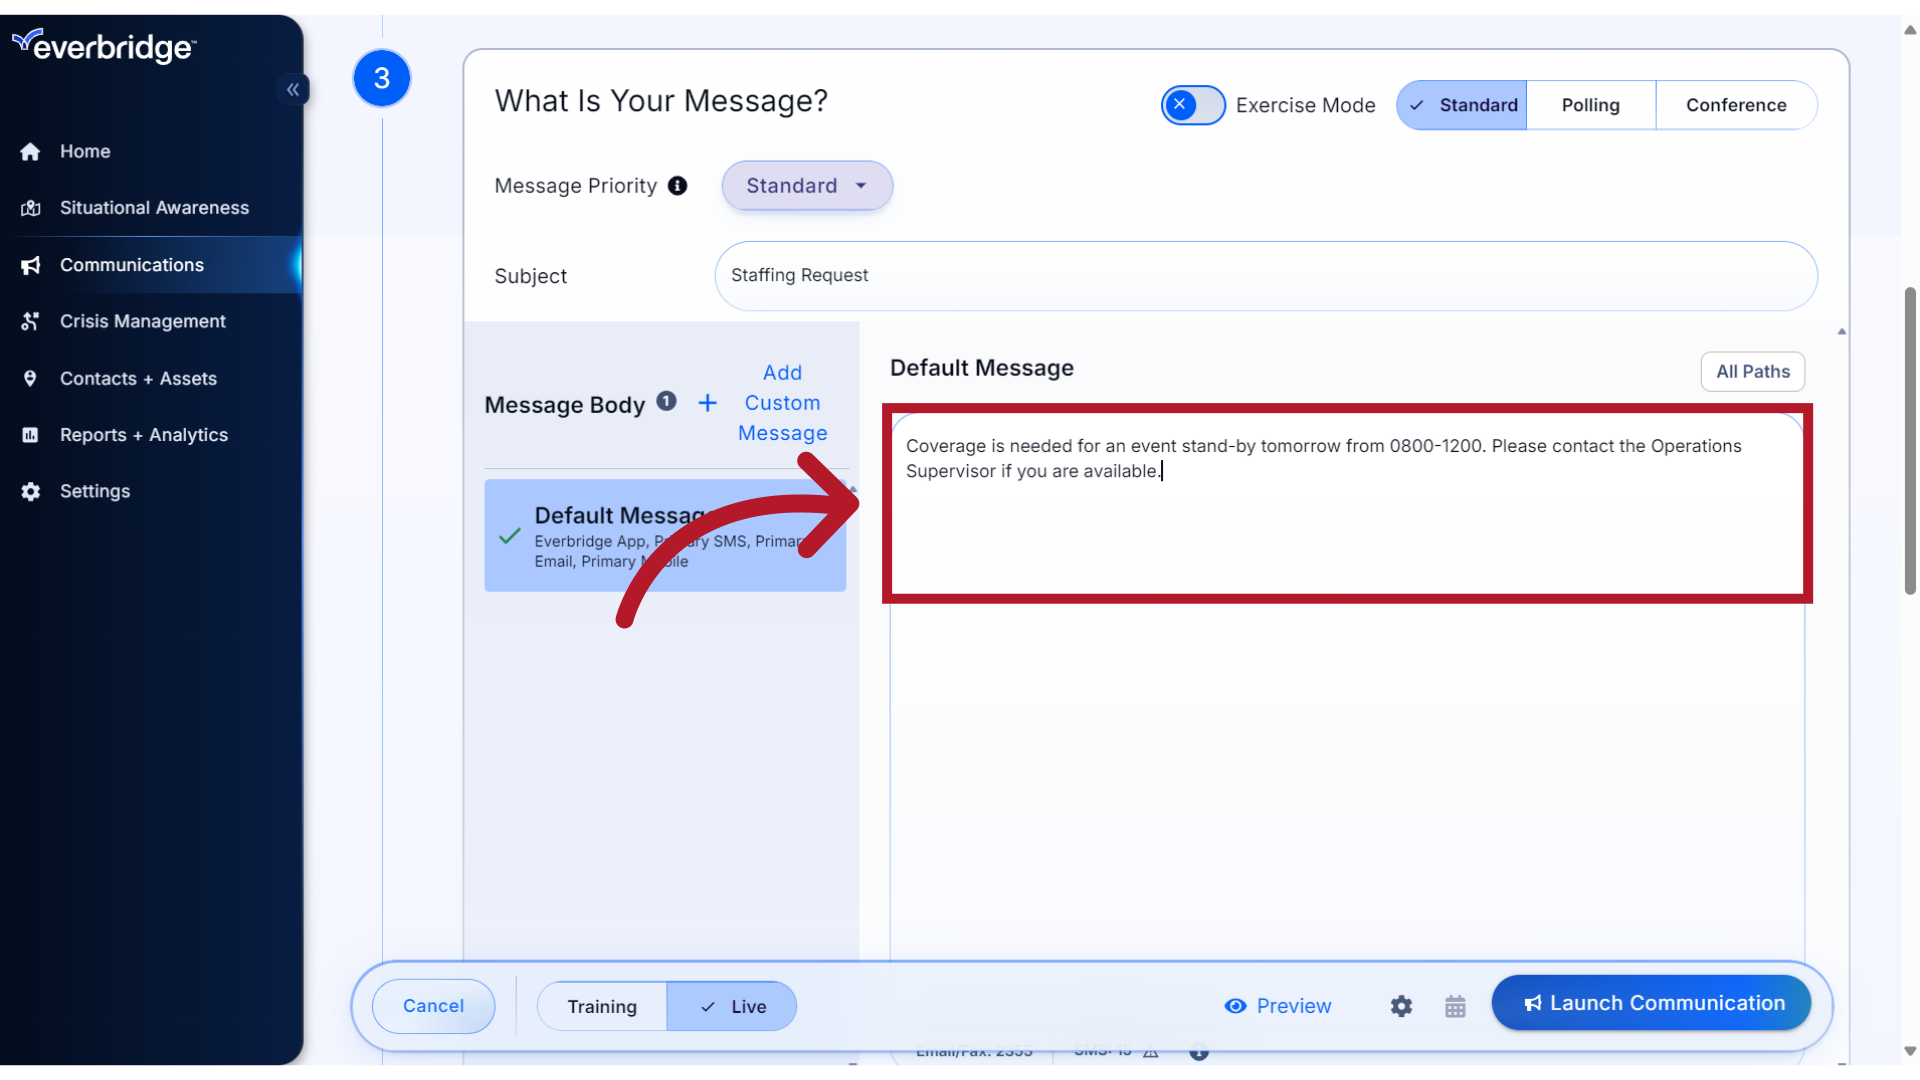Collapse the left navigation sidebar

tap(293, 89)
